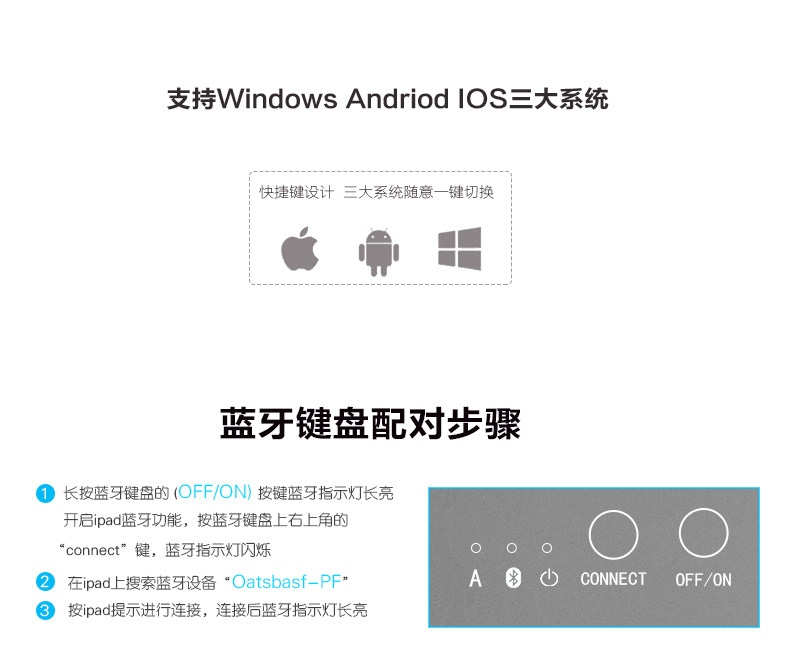Screen dimensions: 790x654
Task: Click the 蓝牙键盘配对步骤 heading
Action: (370, 423)
